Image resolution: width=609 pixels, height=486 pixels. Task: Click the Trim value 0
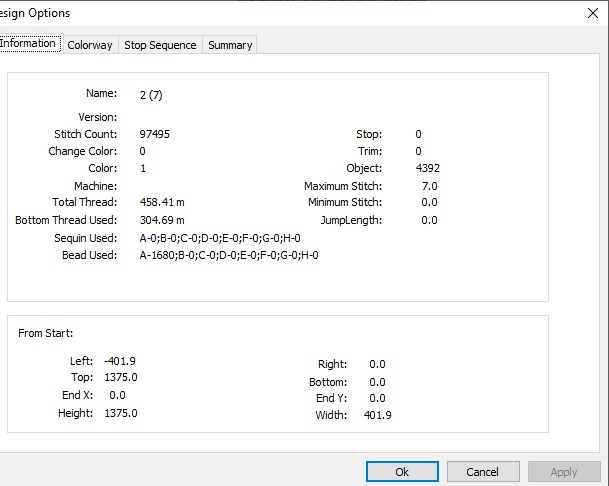point(418,151)
